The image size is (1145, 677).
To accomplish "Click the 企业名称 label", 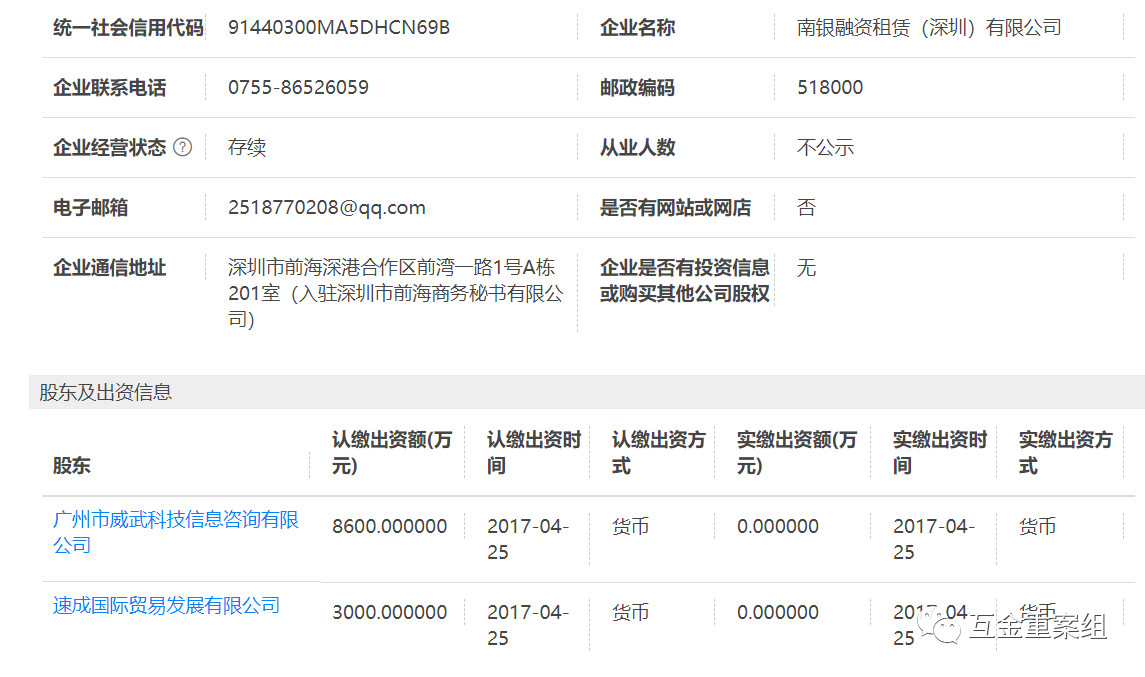I will coord(637,28).
